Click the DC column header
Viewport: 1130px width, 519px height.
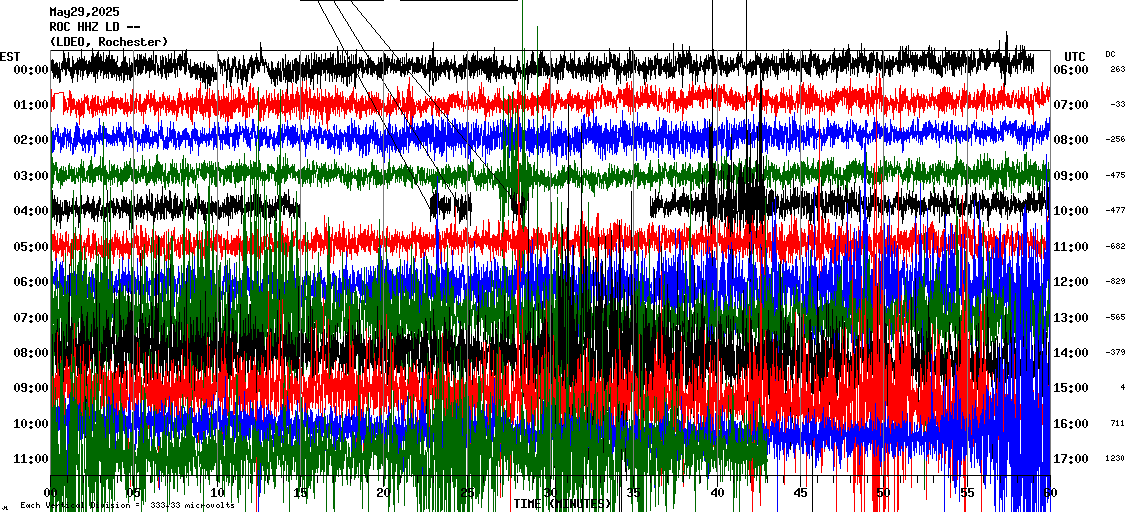click(1110, 54)
